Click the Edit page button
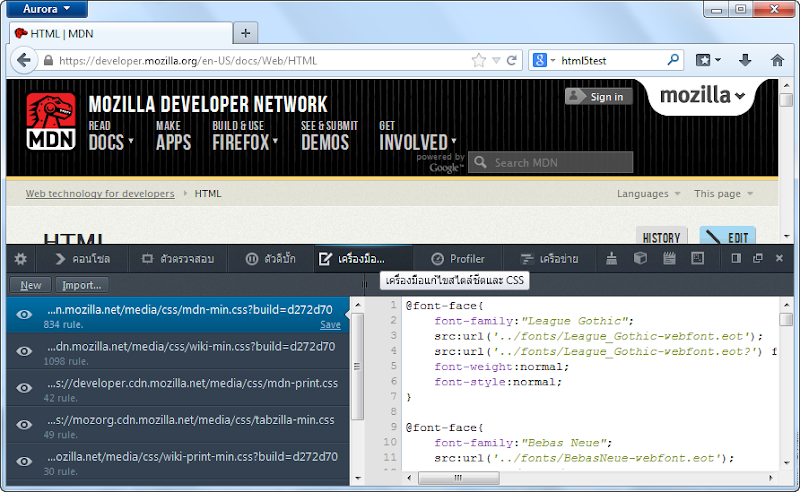Image resolution: width=800 pixels, height=492 pixels. (x=728, y=237)
